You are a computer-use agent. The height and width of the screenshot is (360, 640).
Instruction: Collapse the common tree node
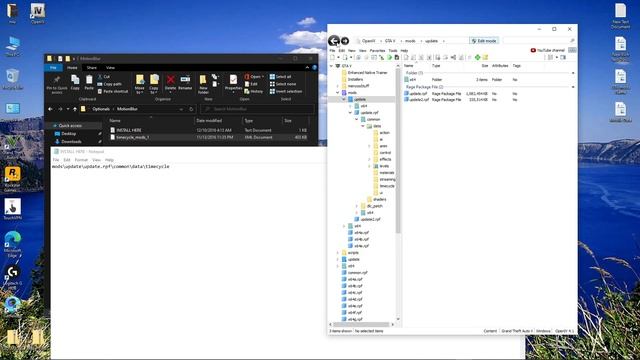(357, 119)
